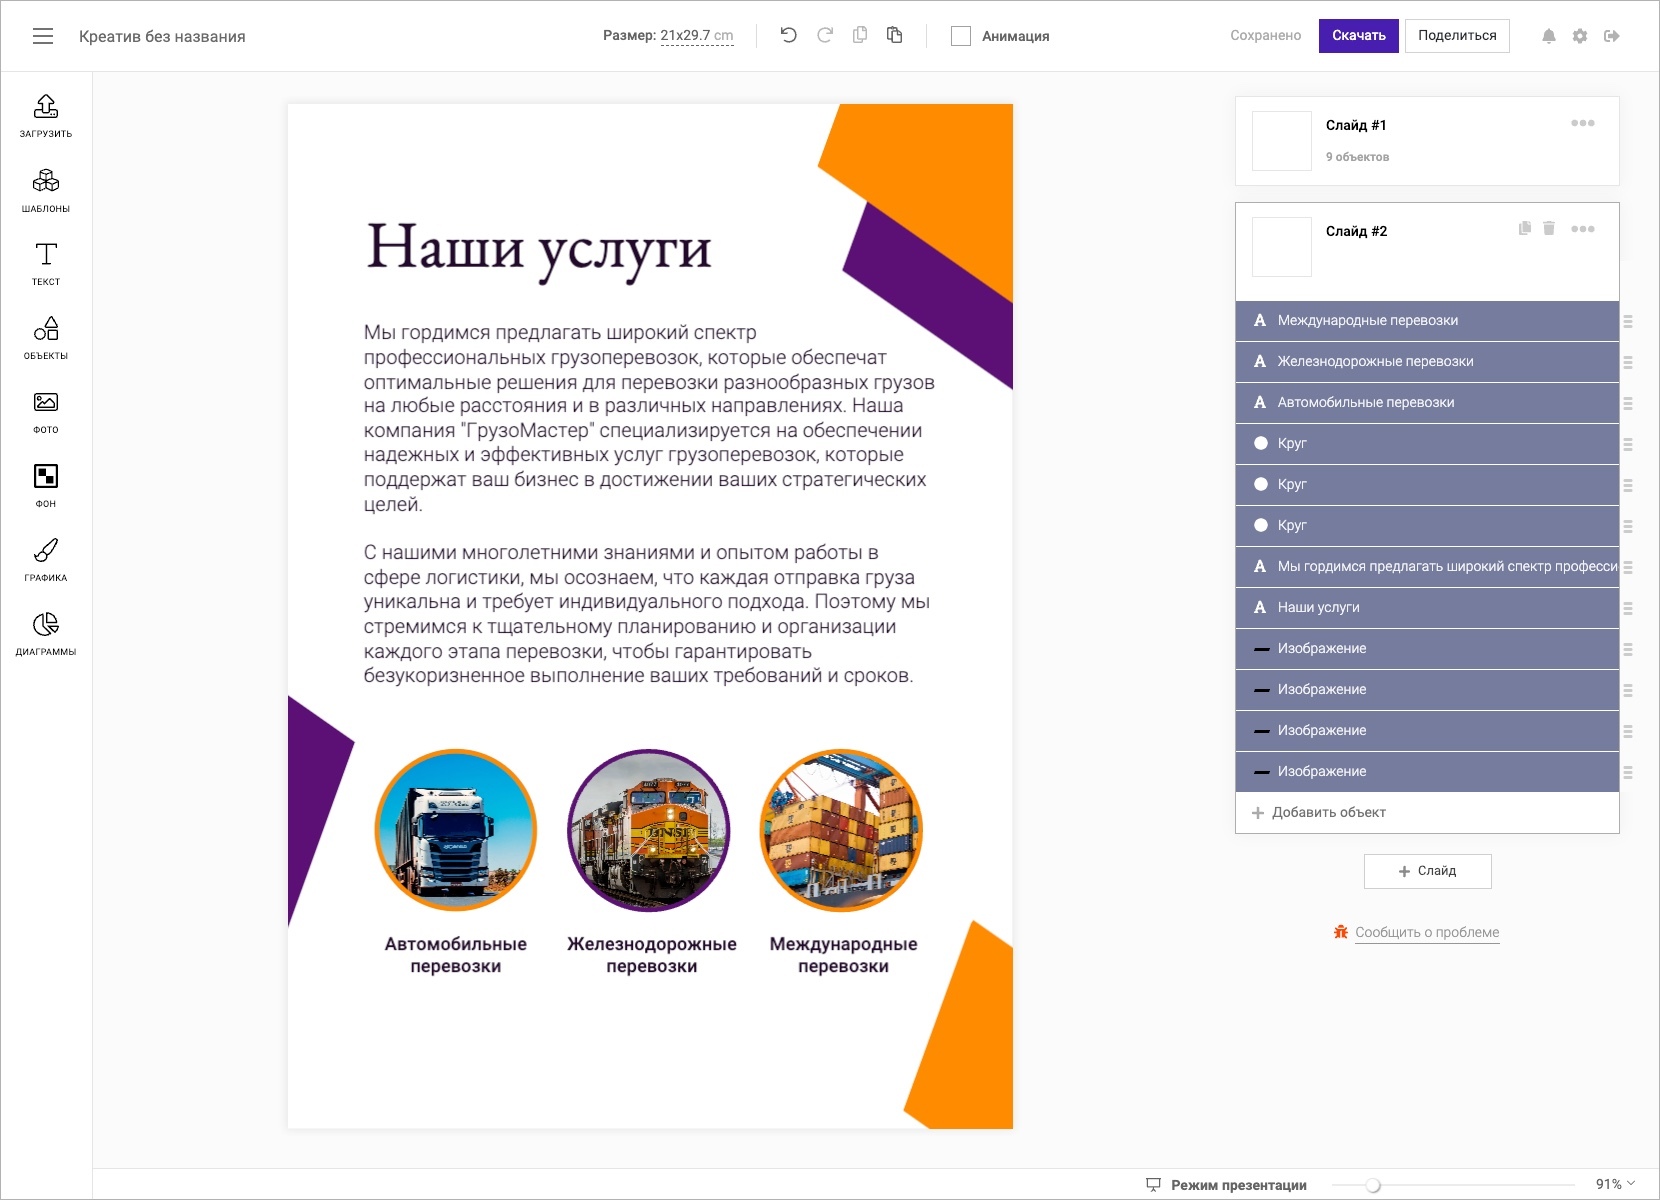Enable the Анимация checkbox
Screen dimensions: 1660x1200
961,36
